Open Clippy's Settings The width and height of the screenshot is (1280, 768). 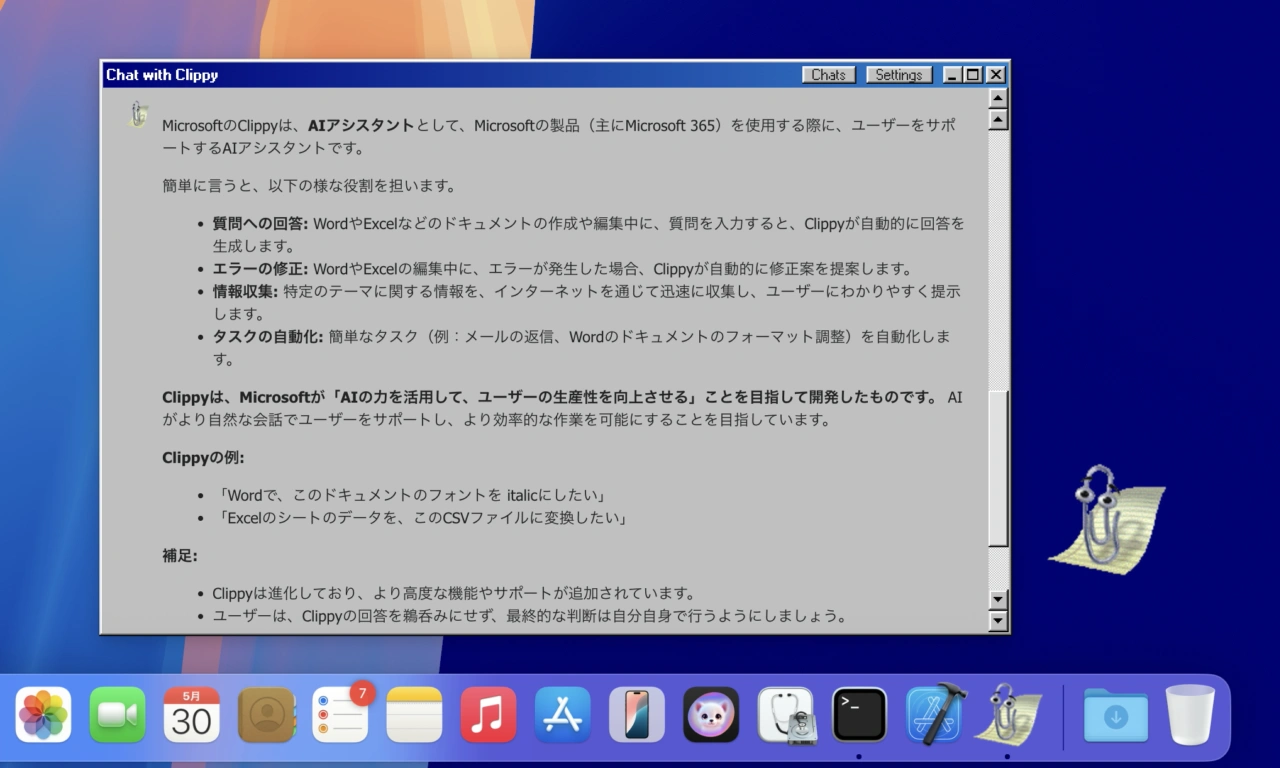[897, 74]
